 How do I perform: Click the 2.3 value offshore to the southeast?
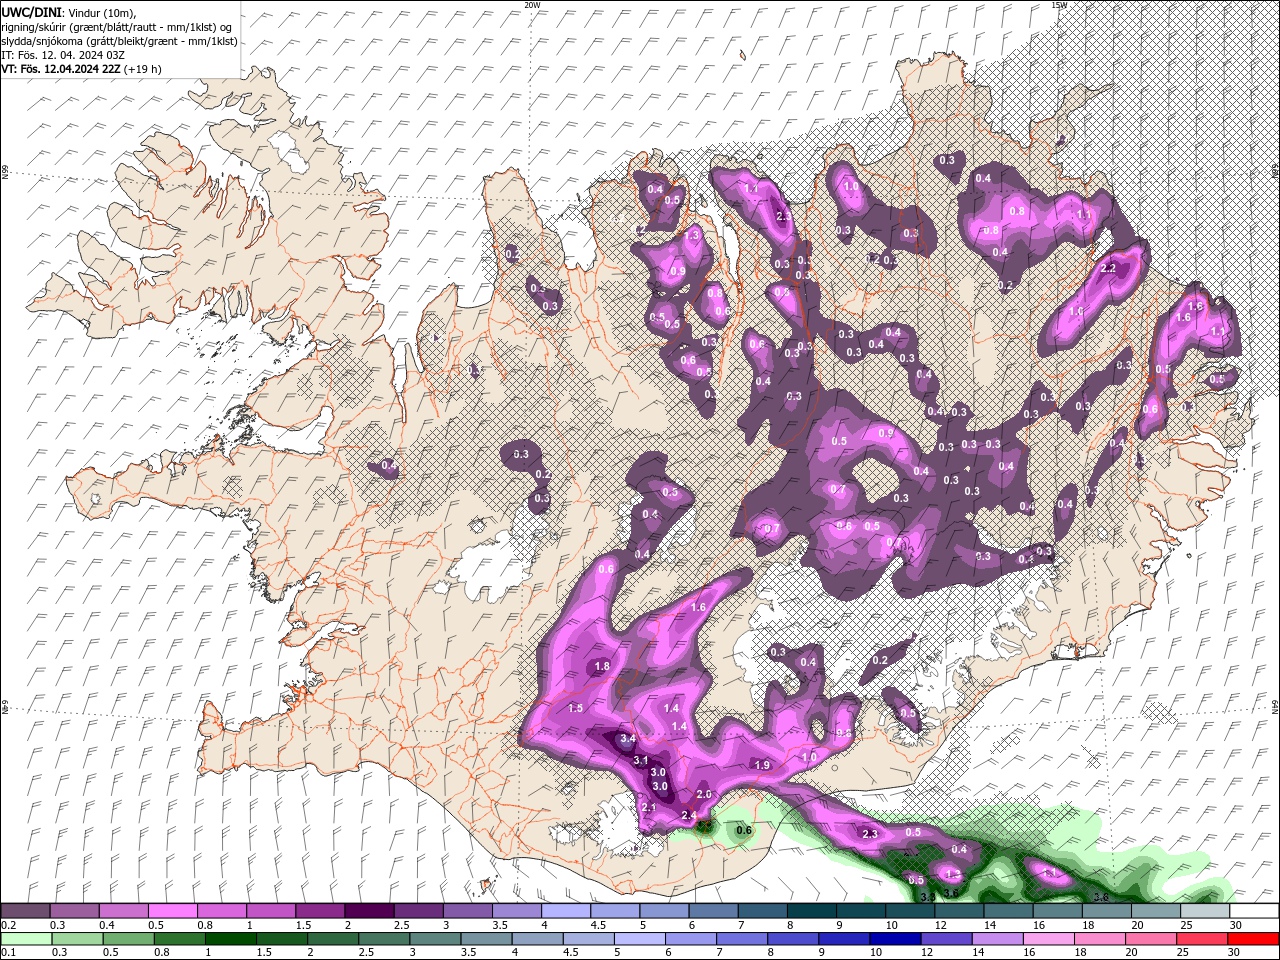(x=869, y=834)
